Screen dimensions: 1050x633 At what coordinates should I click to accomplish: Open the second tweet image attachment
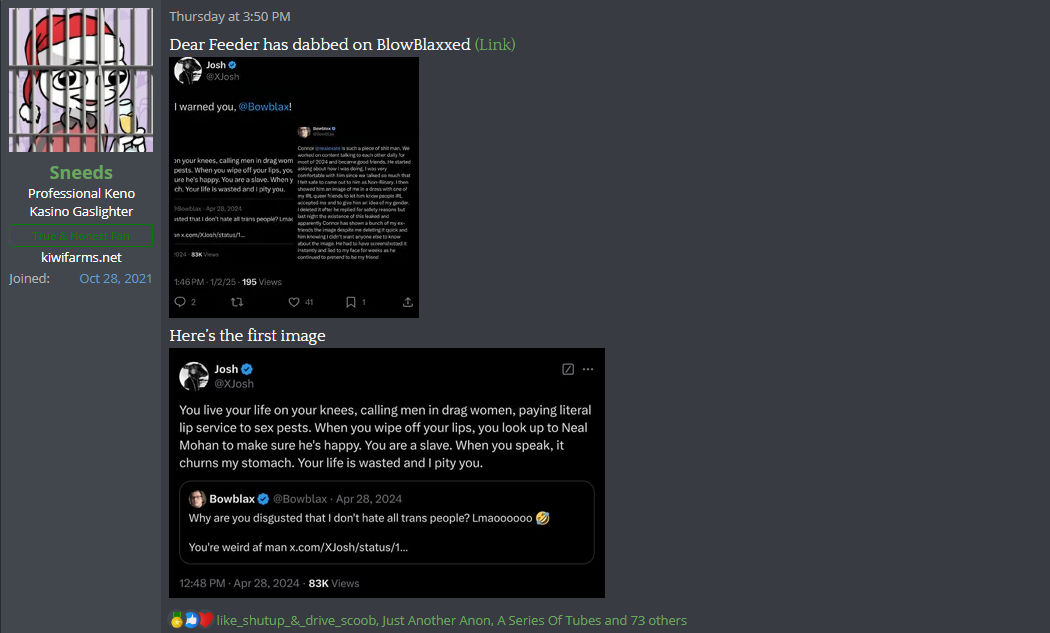387,473
